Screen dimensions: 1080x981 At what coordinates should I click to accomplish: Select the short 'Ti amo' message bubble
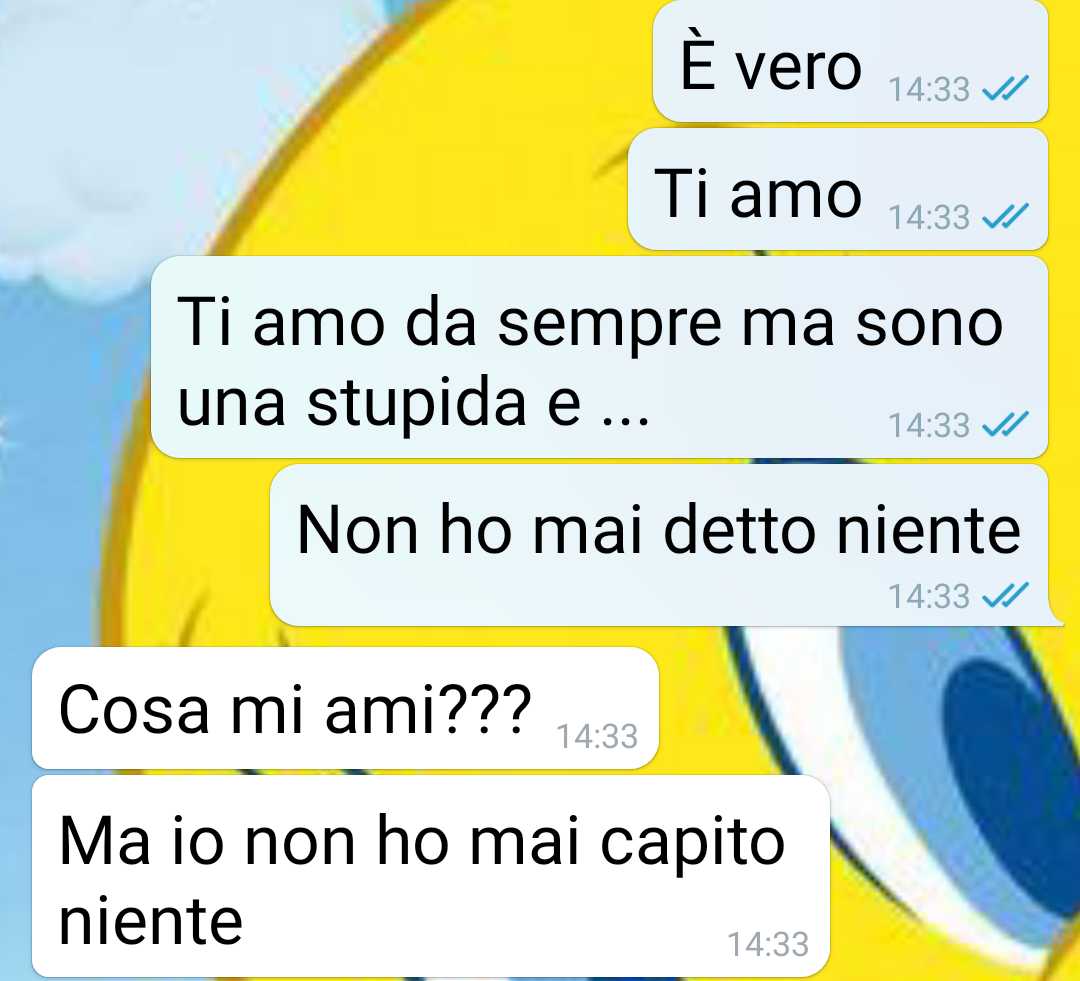click(838, 189)
